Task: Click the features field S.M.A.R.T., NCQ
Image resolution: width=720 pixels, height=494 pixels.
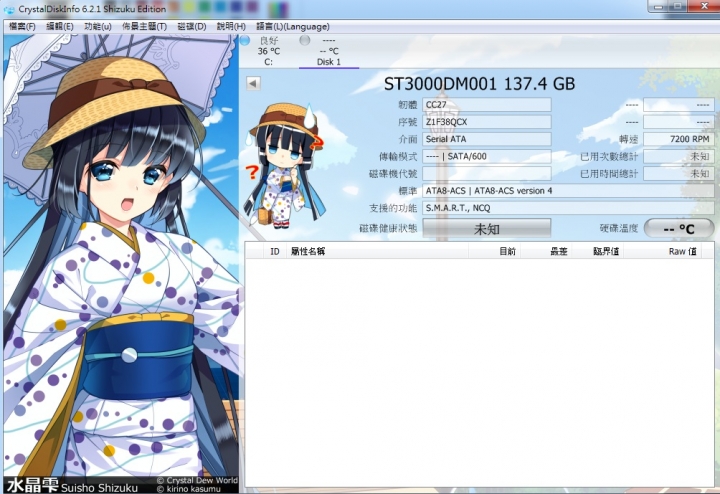Action: (568, 208)
